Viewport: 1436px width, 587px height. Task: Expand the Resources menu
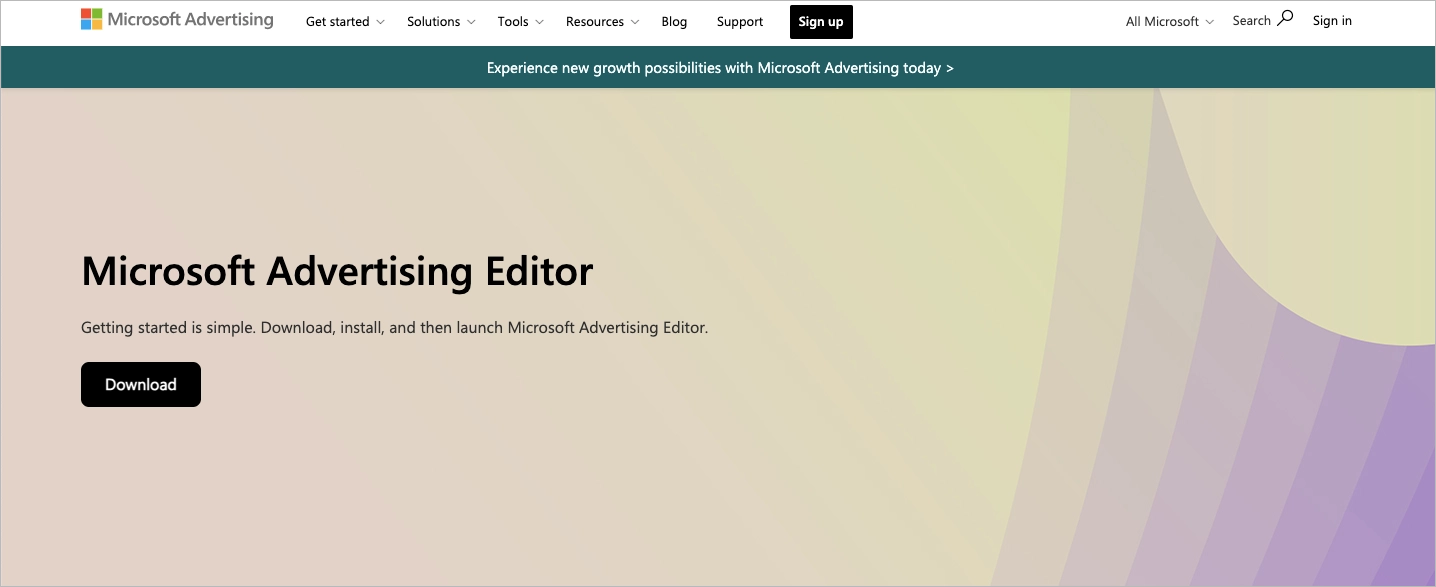[x=595, y=22]
